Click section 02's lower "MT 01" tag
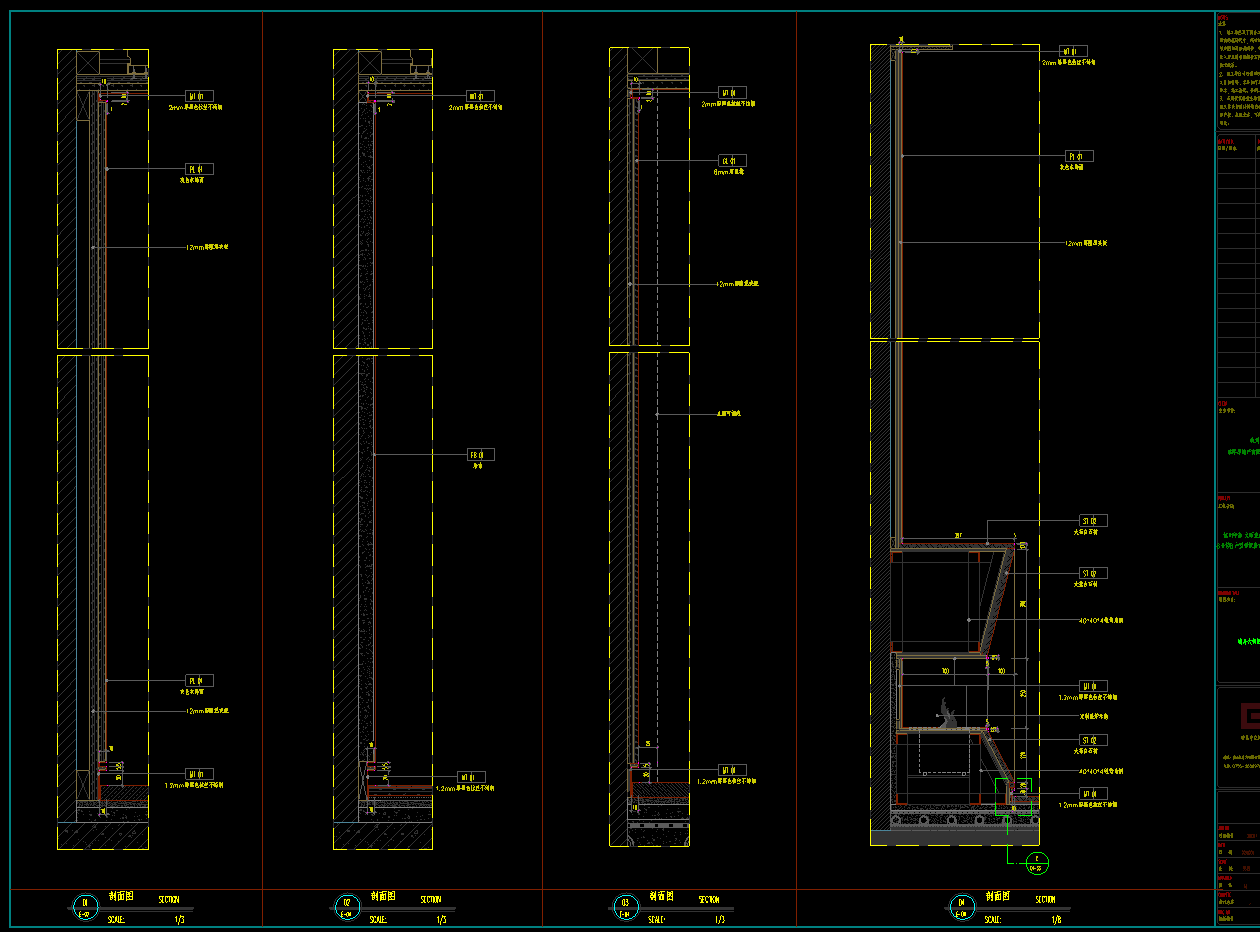The width and height of the screenshot is (1260, 932). click(x=472, y=777)
